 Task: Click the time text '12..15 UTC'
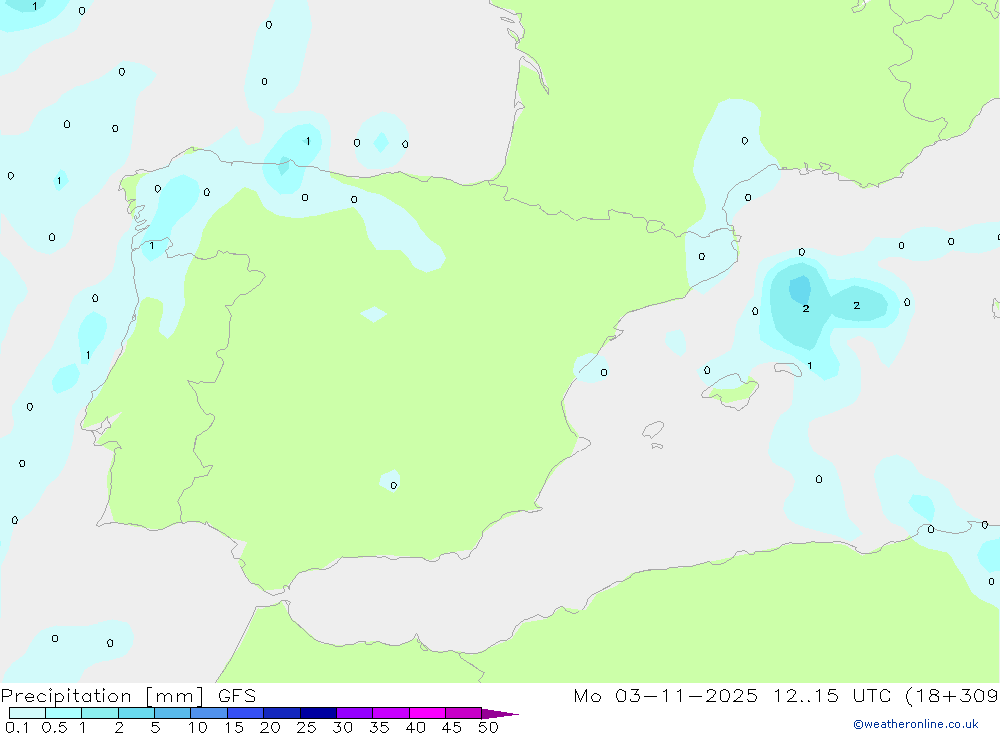[832, 696]
